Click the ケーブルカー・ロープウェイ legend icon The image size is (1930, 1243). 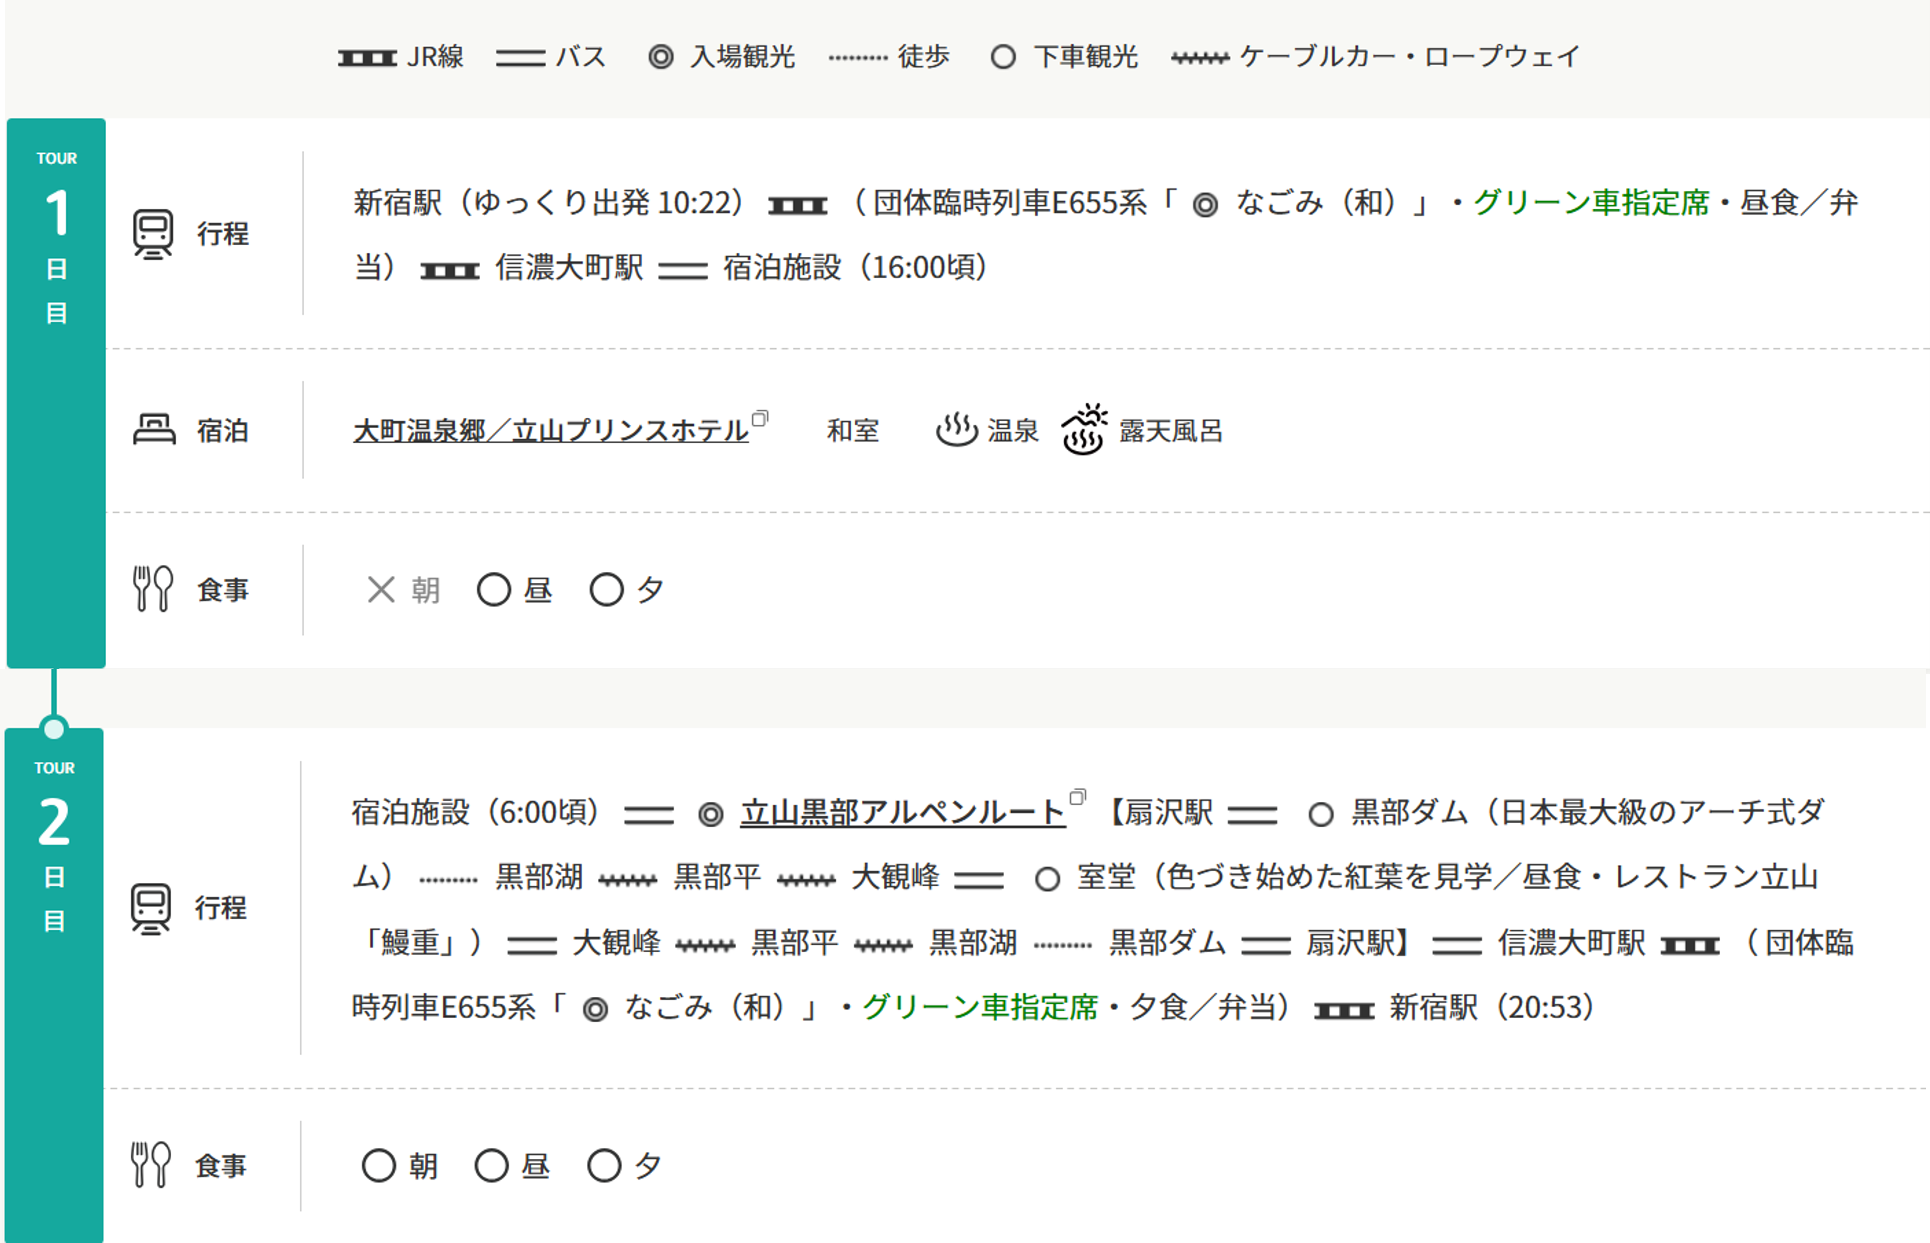[x=1199, y=58]
